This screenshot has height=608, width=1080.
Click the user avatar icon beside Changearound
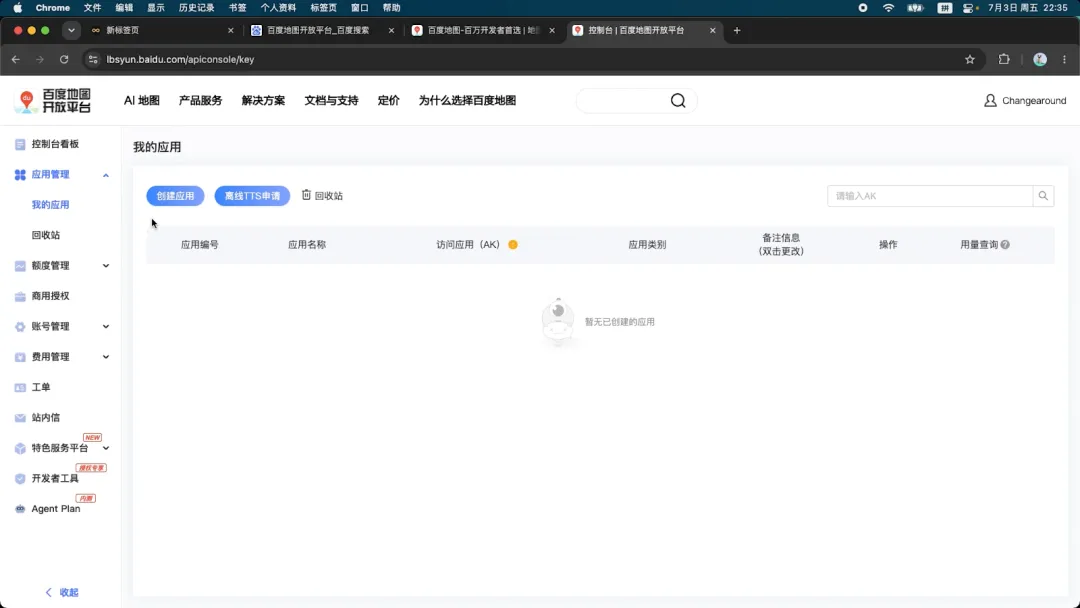990,101
